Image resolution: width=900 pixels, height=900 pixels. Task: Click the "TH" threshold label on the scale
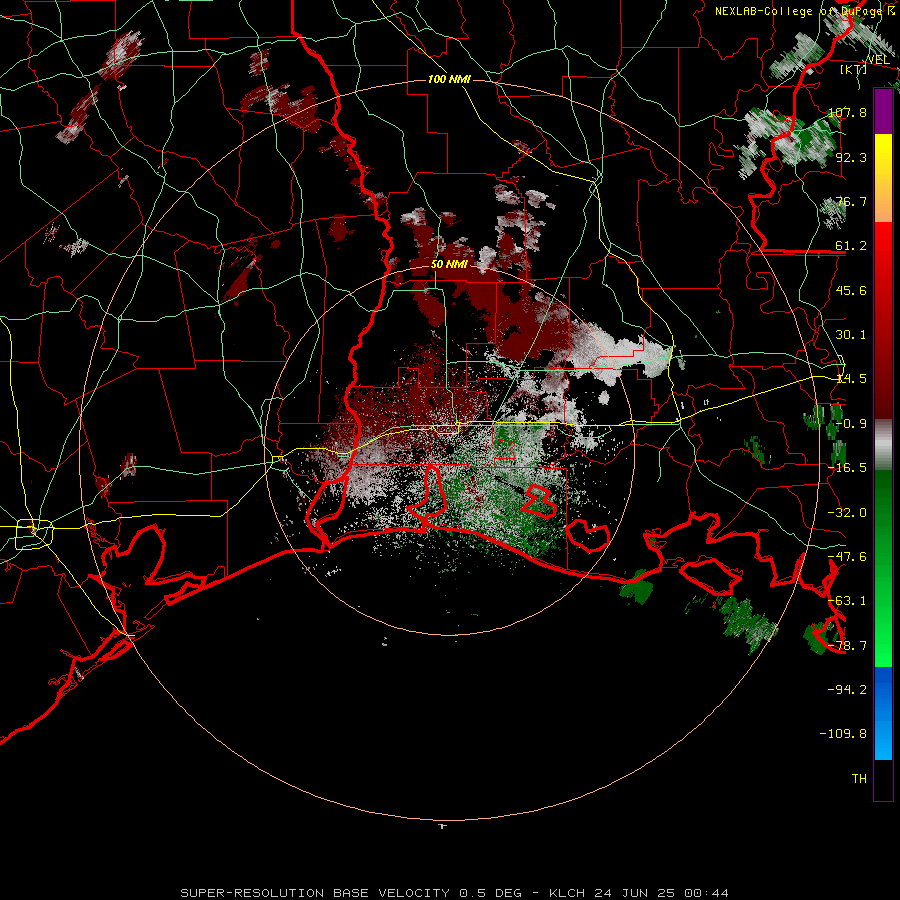[859, 779]
